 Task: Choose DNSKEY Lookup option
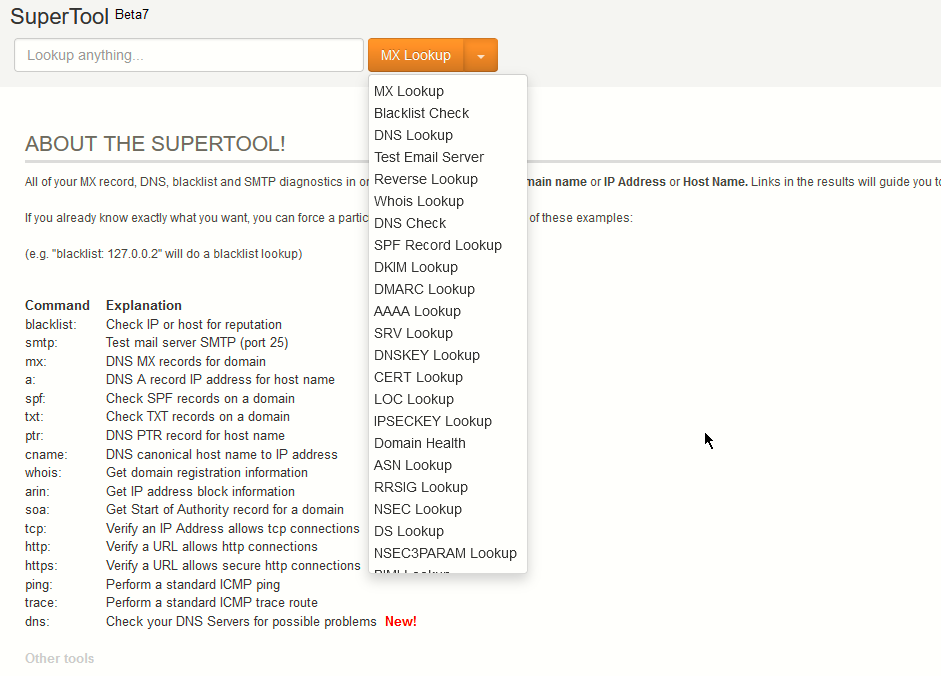[x=427, y=355]
